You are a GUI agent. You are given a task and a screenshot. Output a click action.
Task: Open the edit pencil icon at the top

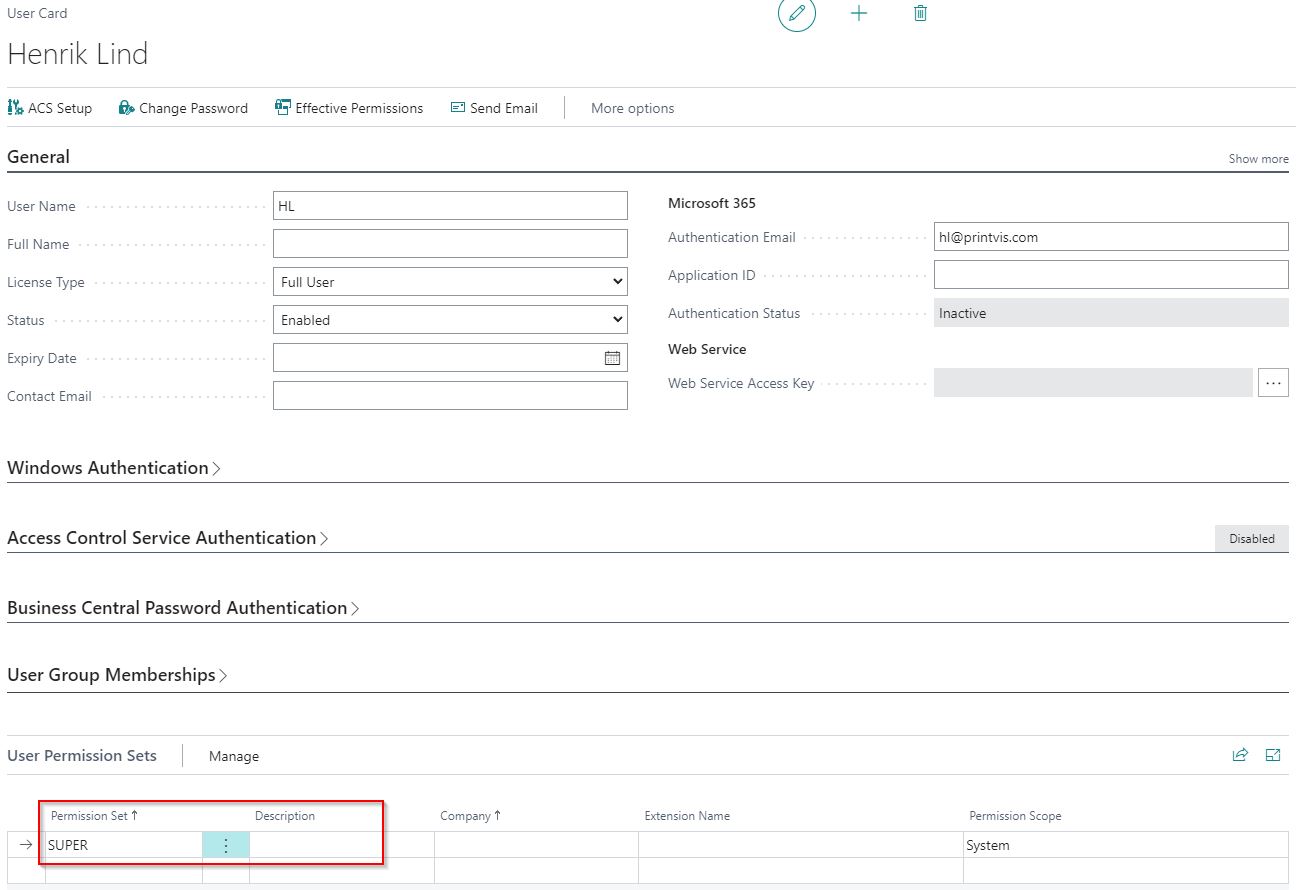pyautogui.click(x=796, y=14)
